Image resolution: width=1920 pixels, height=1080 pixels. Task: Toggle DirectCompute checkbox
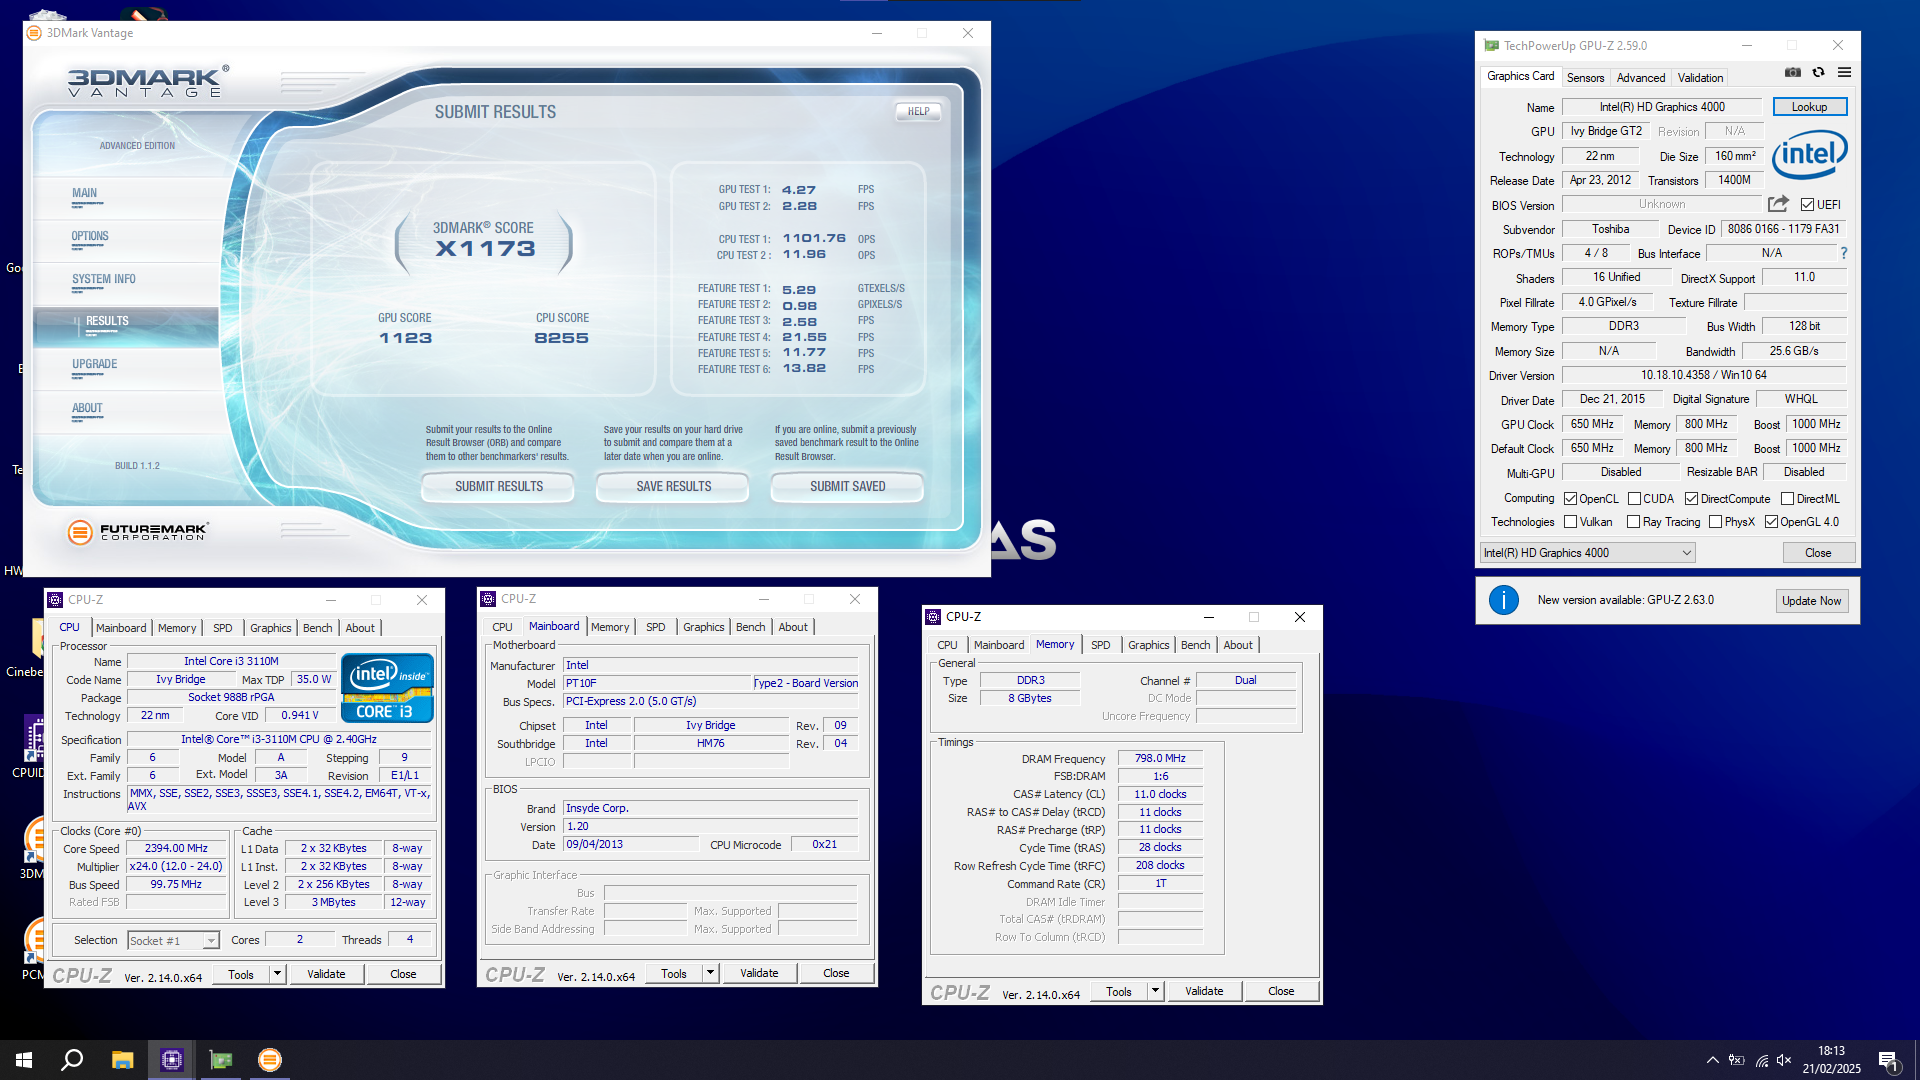click(1692, 499)
